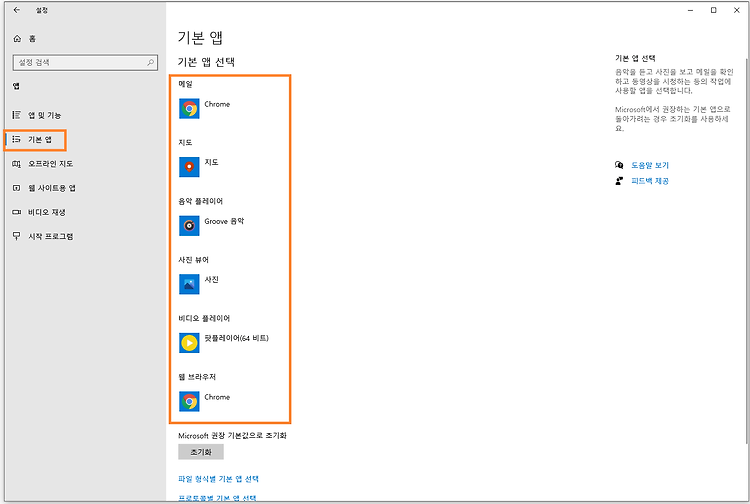Minimize the Settings window
Image resolution: width=750 pixels, height=504 pixels.
[690, 10]
